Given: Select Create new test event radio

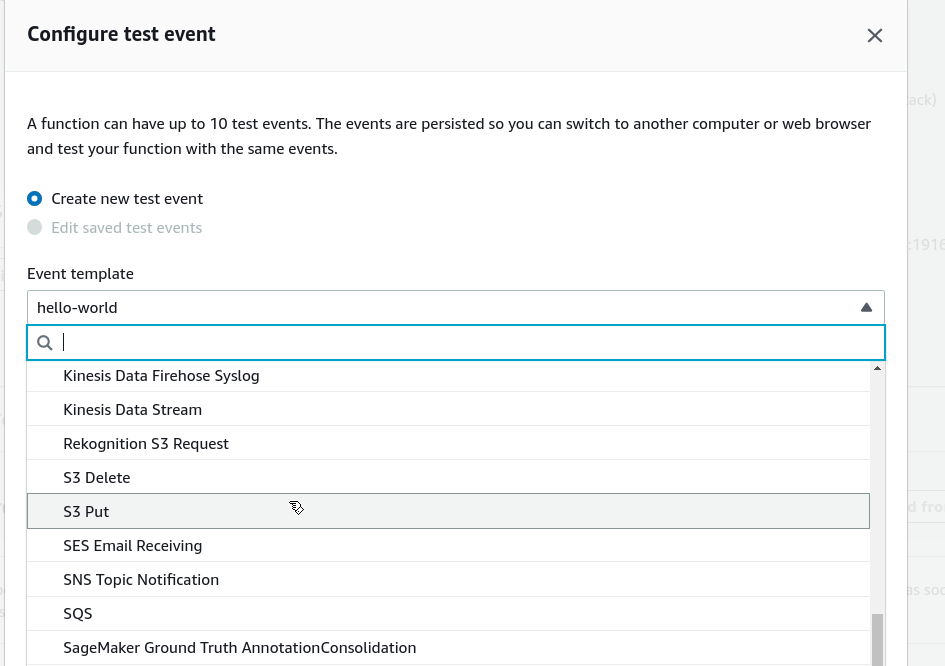Looking at the screenshot, I should (x=34, y=198).
